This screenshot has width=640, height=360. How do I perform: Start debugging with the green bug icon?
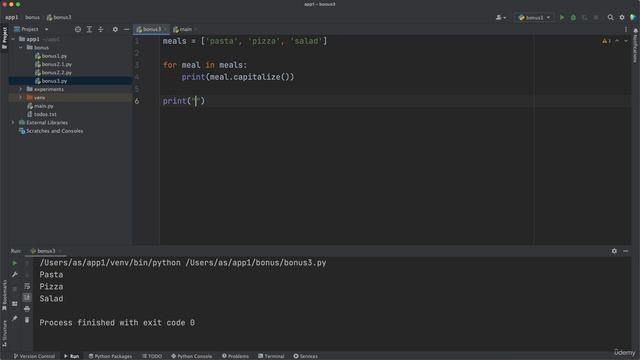(573, 18)
